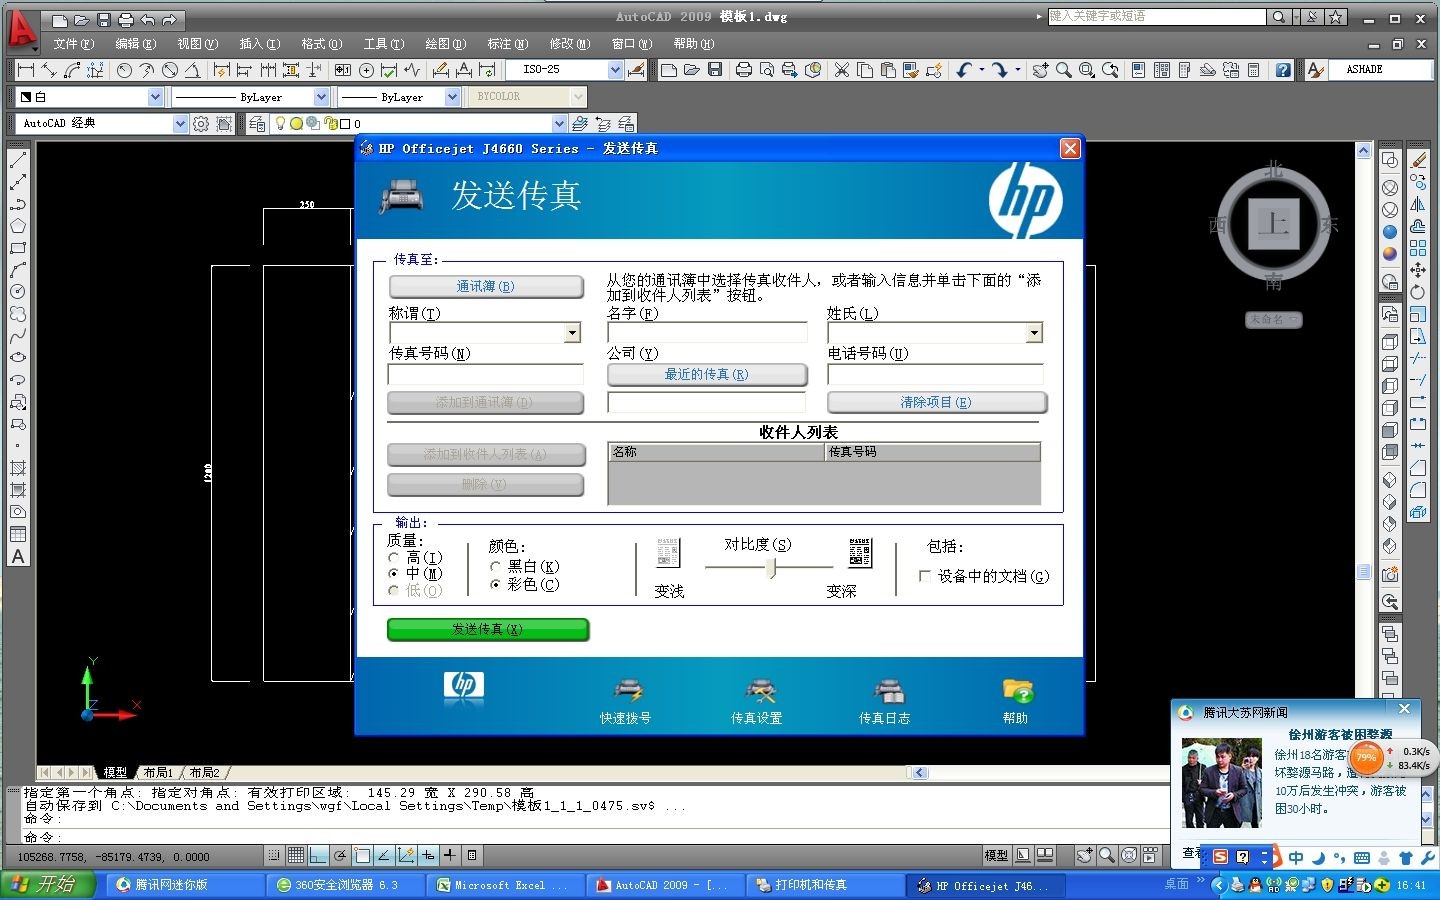This screenshot has height=900, width=1440.
Task: Open Fax Log (传真日志) icon
Action: tap(885, 701)
